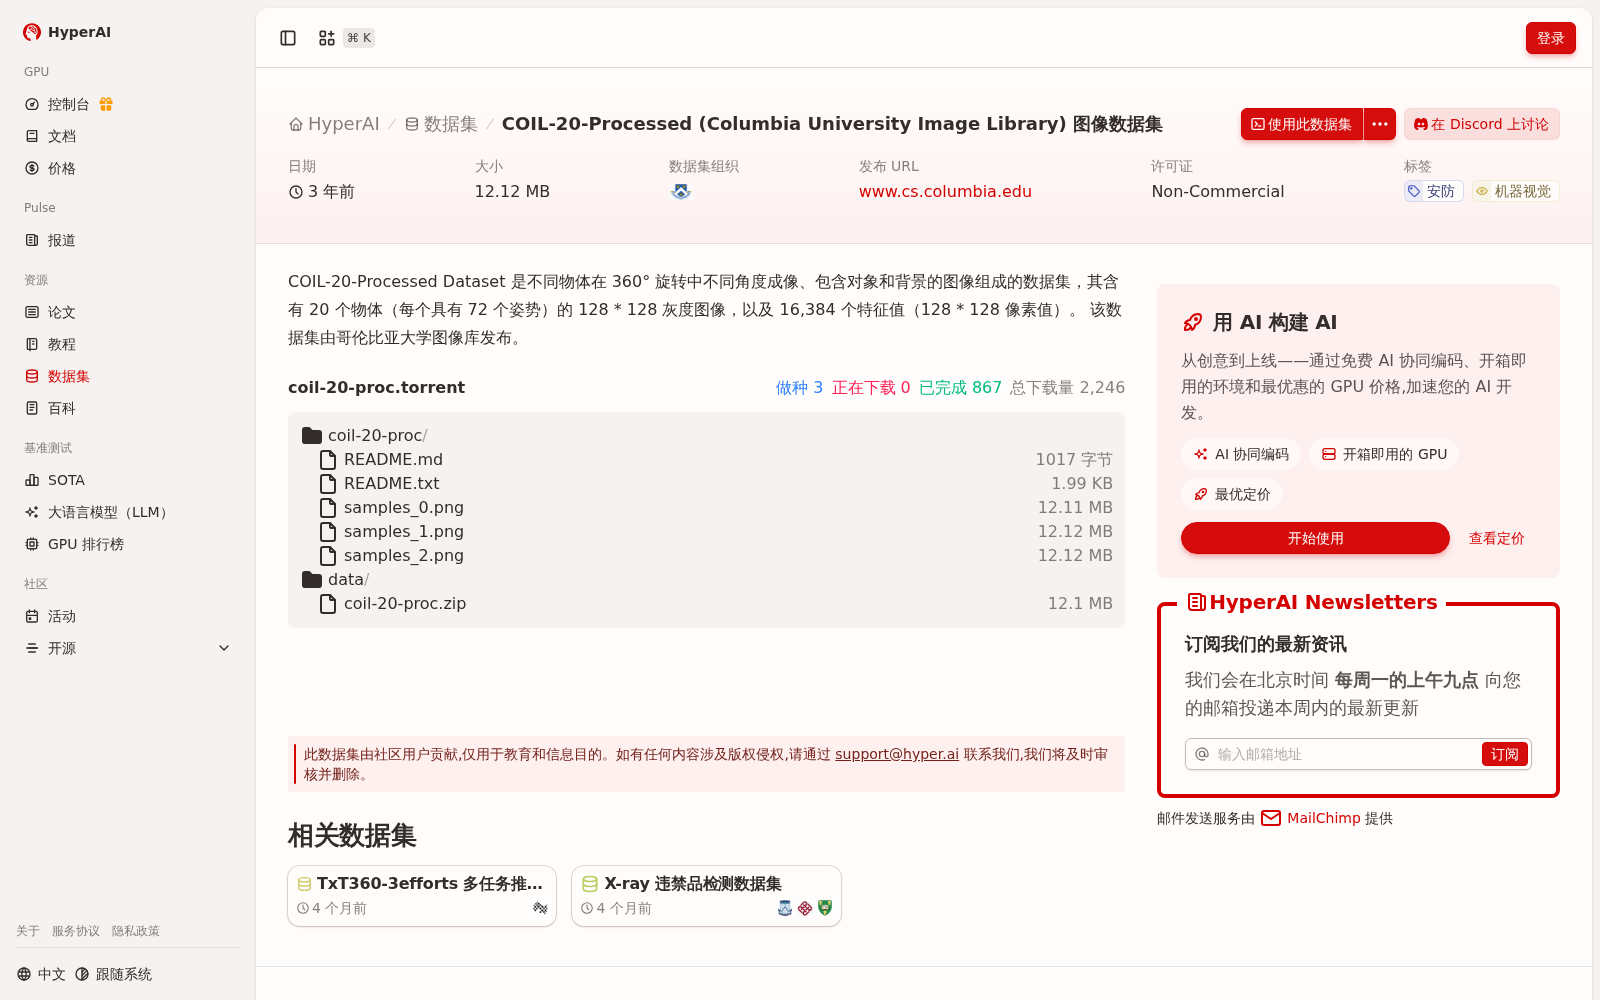Click the 使用此数据集 button

[1301, 124]
